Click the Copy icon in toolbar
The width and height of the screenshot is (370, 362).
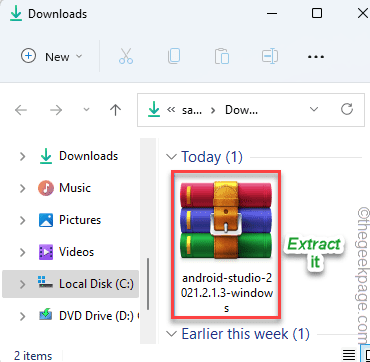click(x=174, y=56)
